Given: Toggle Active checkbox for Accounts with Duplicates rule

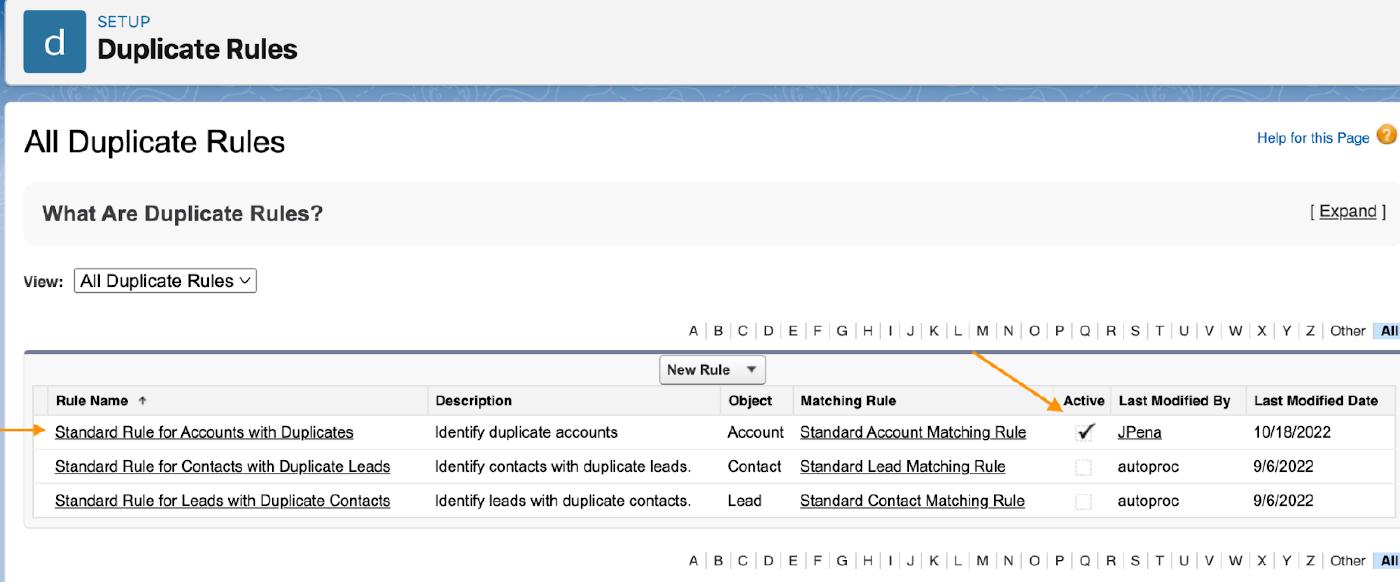Looking at the screenshot, I should [x=1084, y=433].
